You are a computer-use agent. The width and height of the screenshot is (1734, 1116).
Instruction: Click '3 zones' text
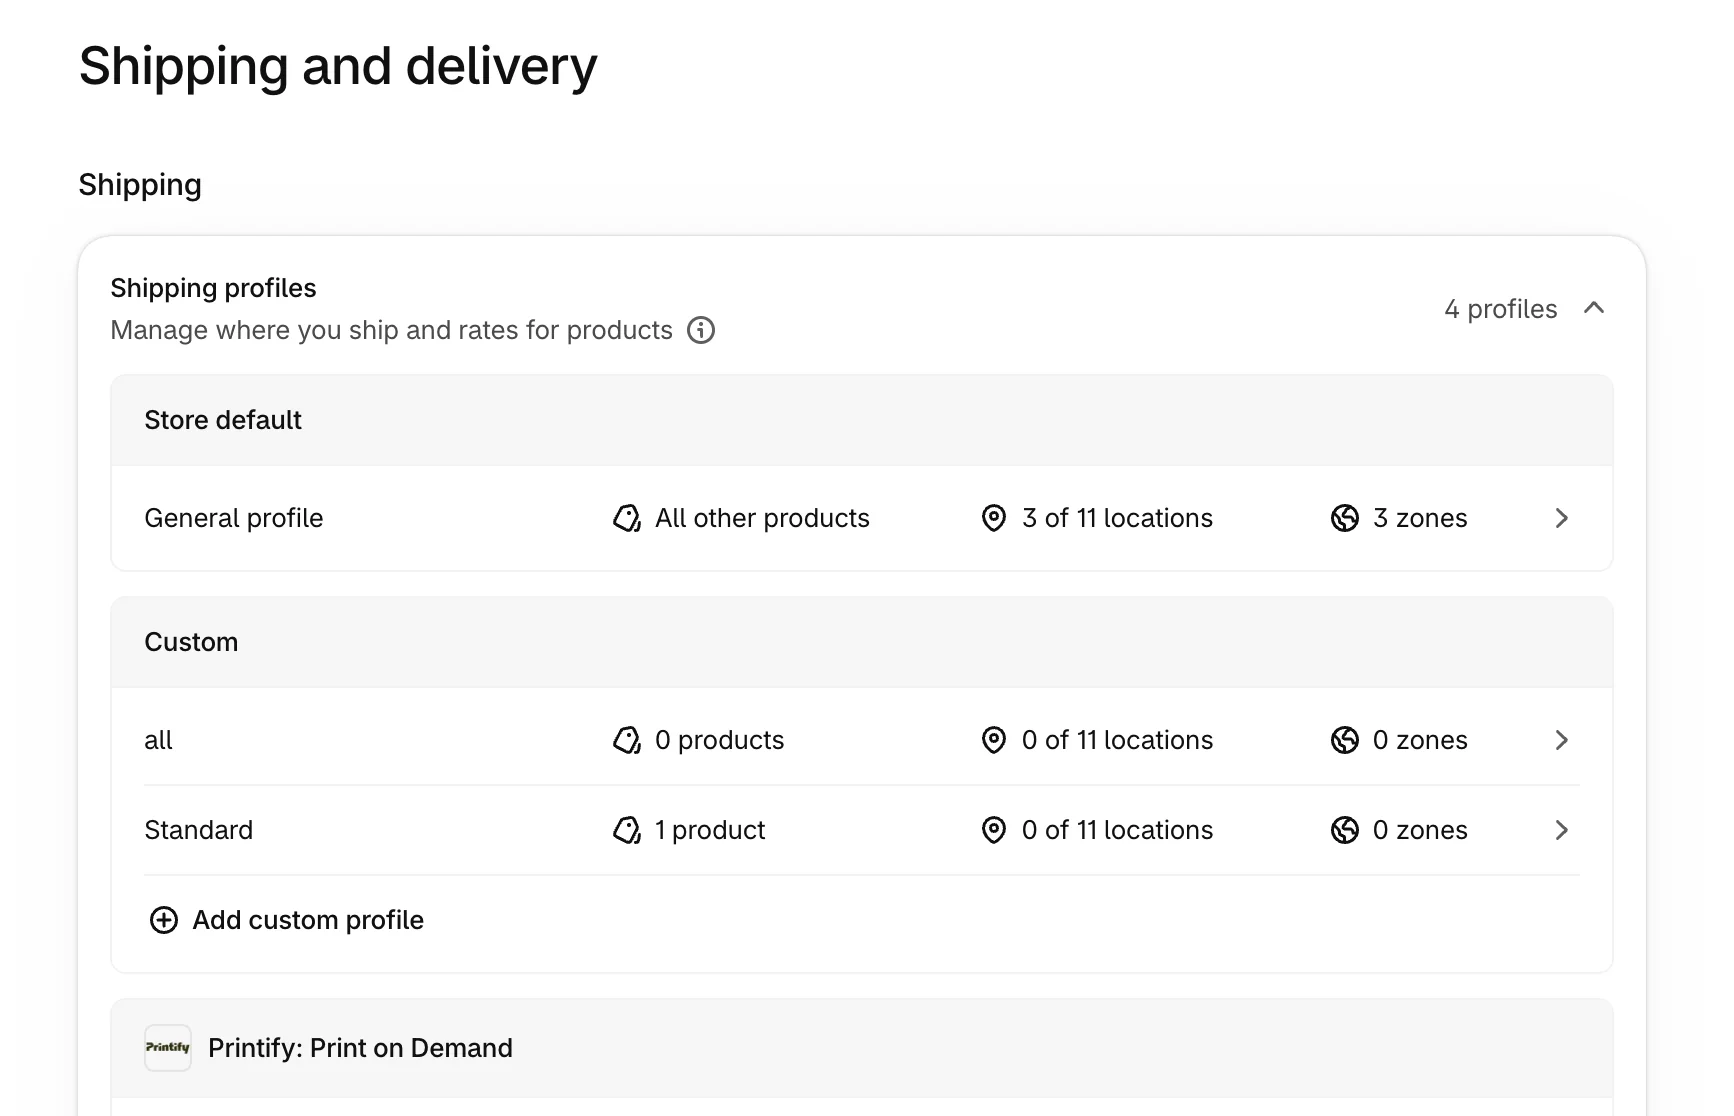click(1420, 518)
